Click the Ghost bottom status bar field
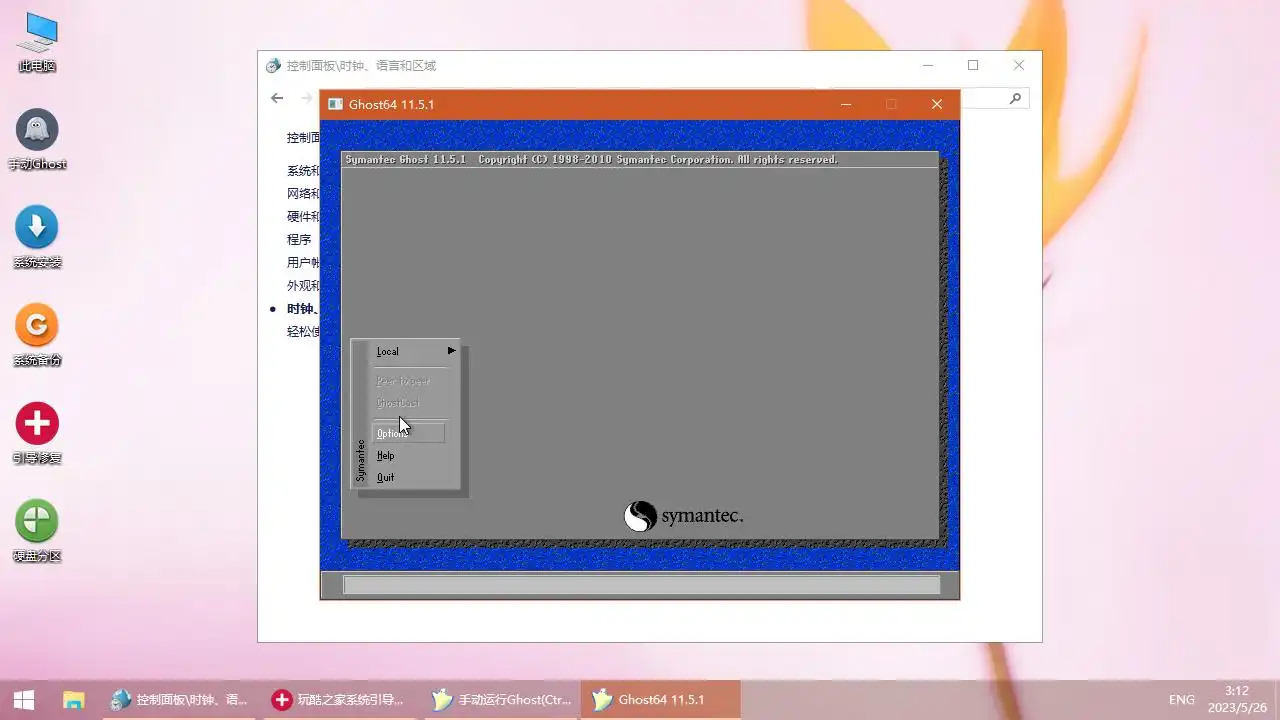The height and width of the screenshot is (720, 1280). [x=641, y=585]
